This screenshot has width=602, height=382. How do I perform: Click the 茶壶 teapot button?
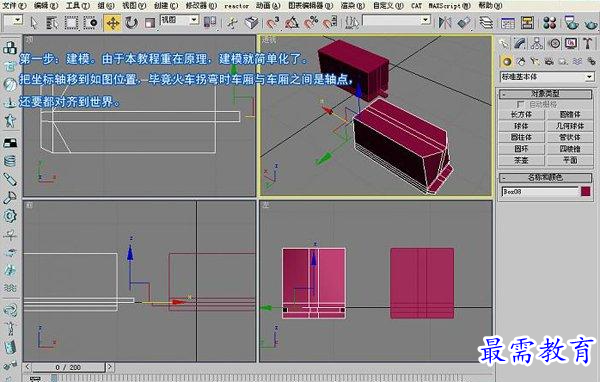point(521,160)
